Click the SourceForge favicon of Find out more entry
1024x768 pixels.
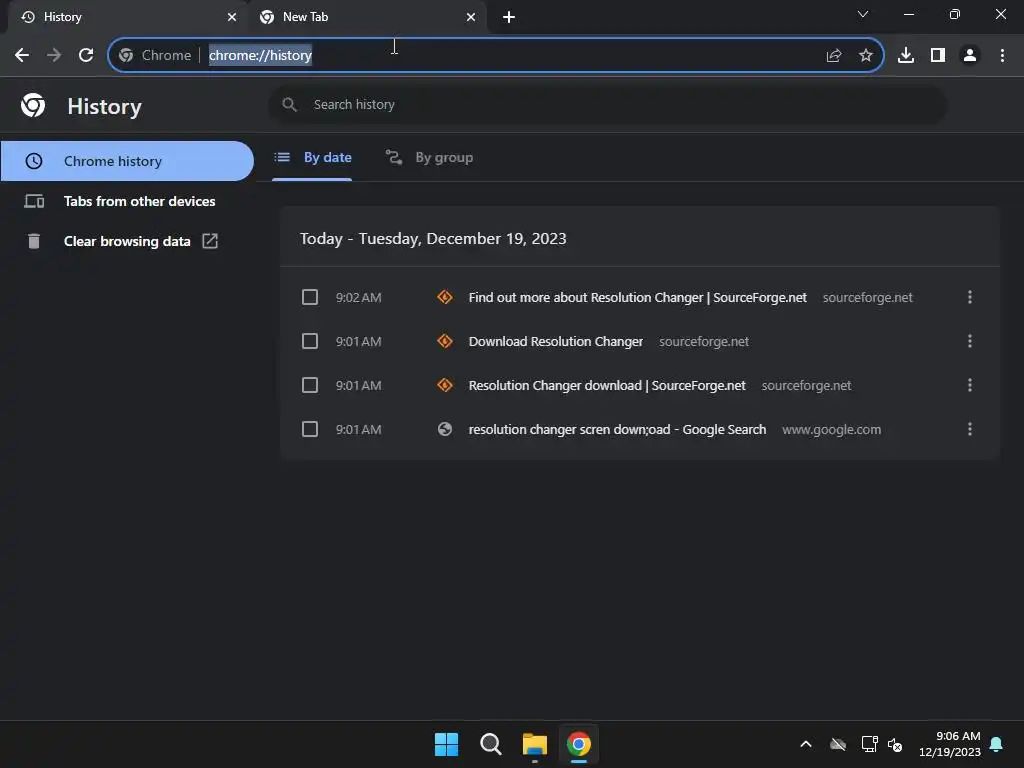pyautogui.click(x=445, y=297)
